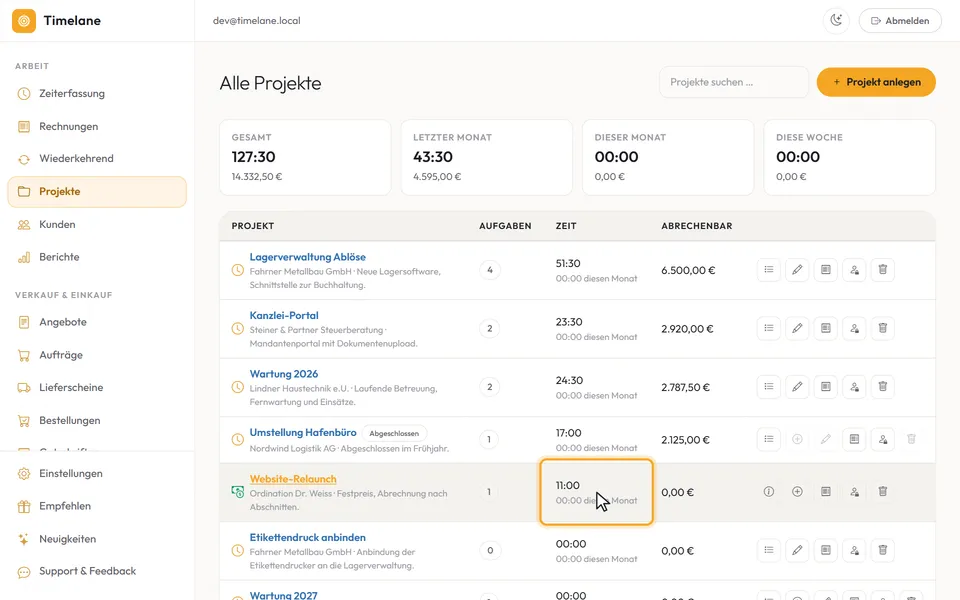This screenshot has width=960, height=600.
Task: Delete the Website-Relaunch project
Action: click(x=883, y=492)
